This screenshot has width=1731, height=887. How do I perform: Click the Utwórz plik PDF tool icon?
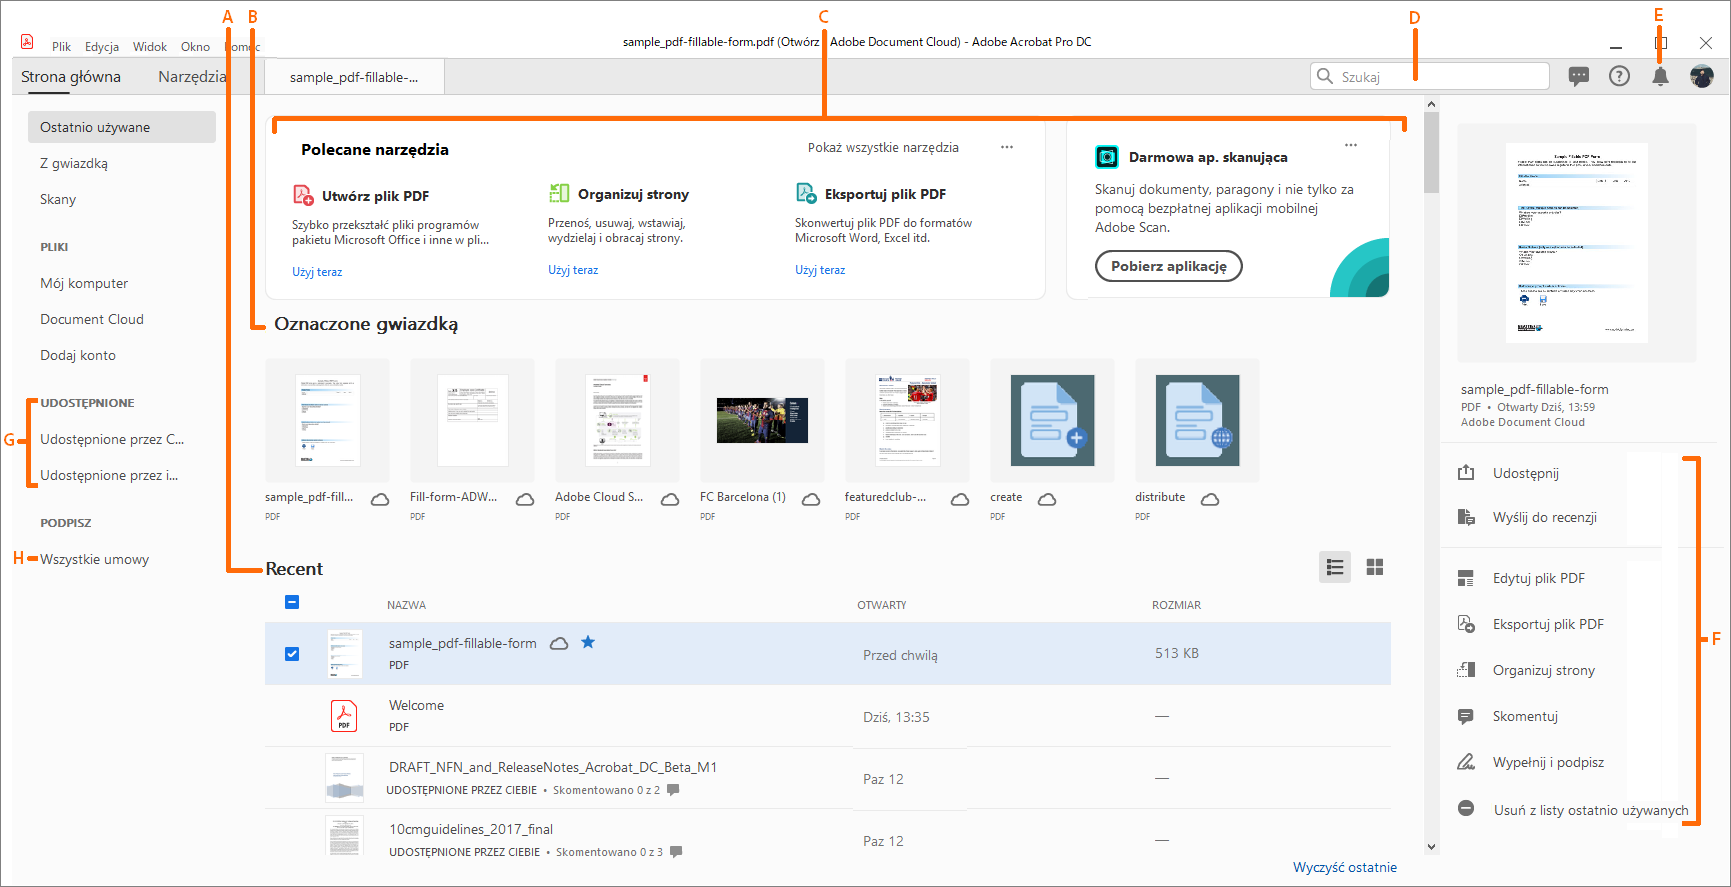[303, 195]
